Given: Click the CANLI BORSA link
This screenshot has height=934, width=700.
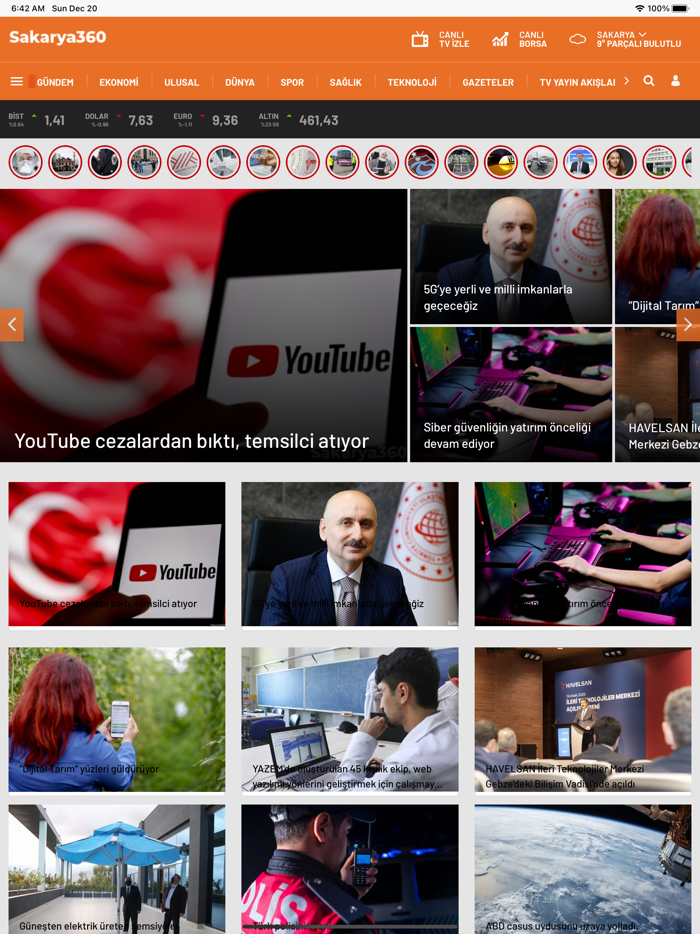Looking at the screenshot, I should (533, 39).
